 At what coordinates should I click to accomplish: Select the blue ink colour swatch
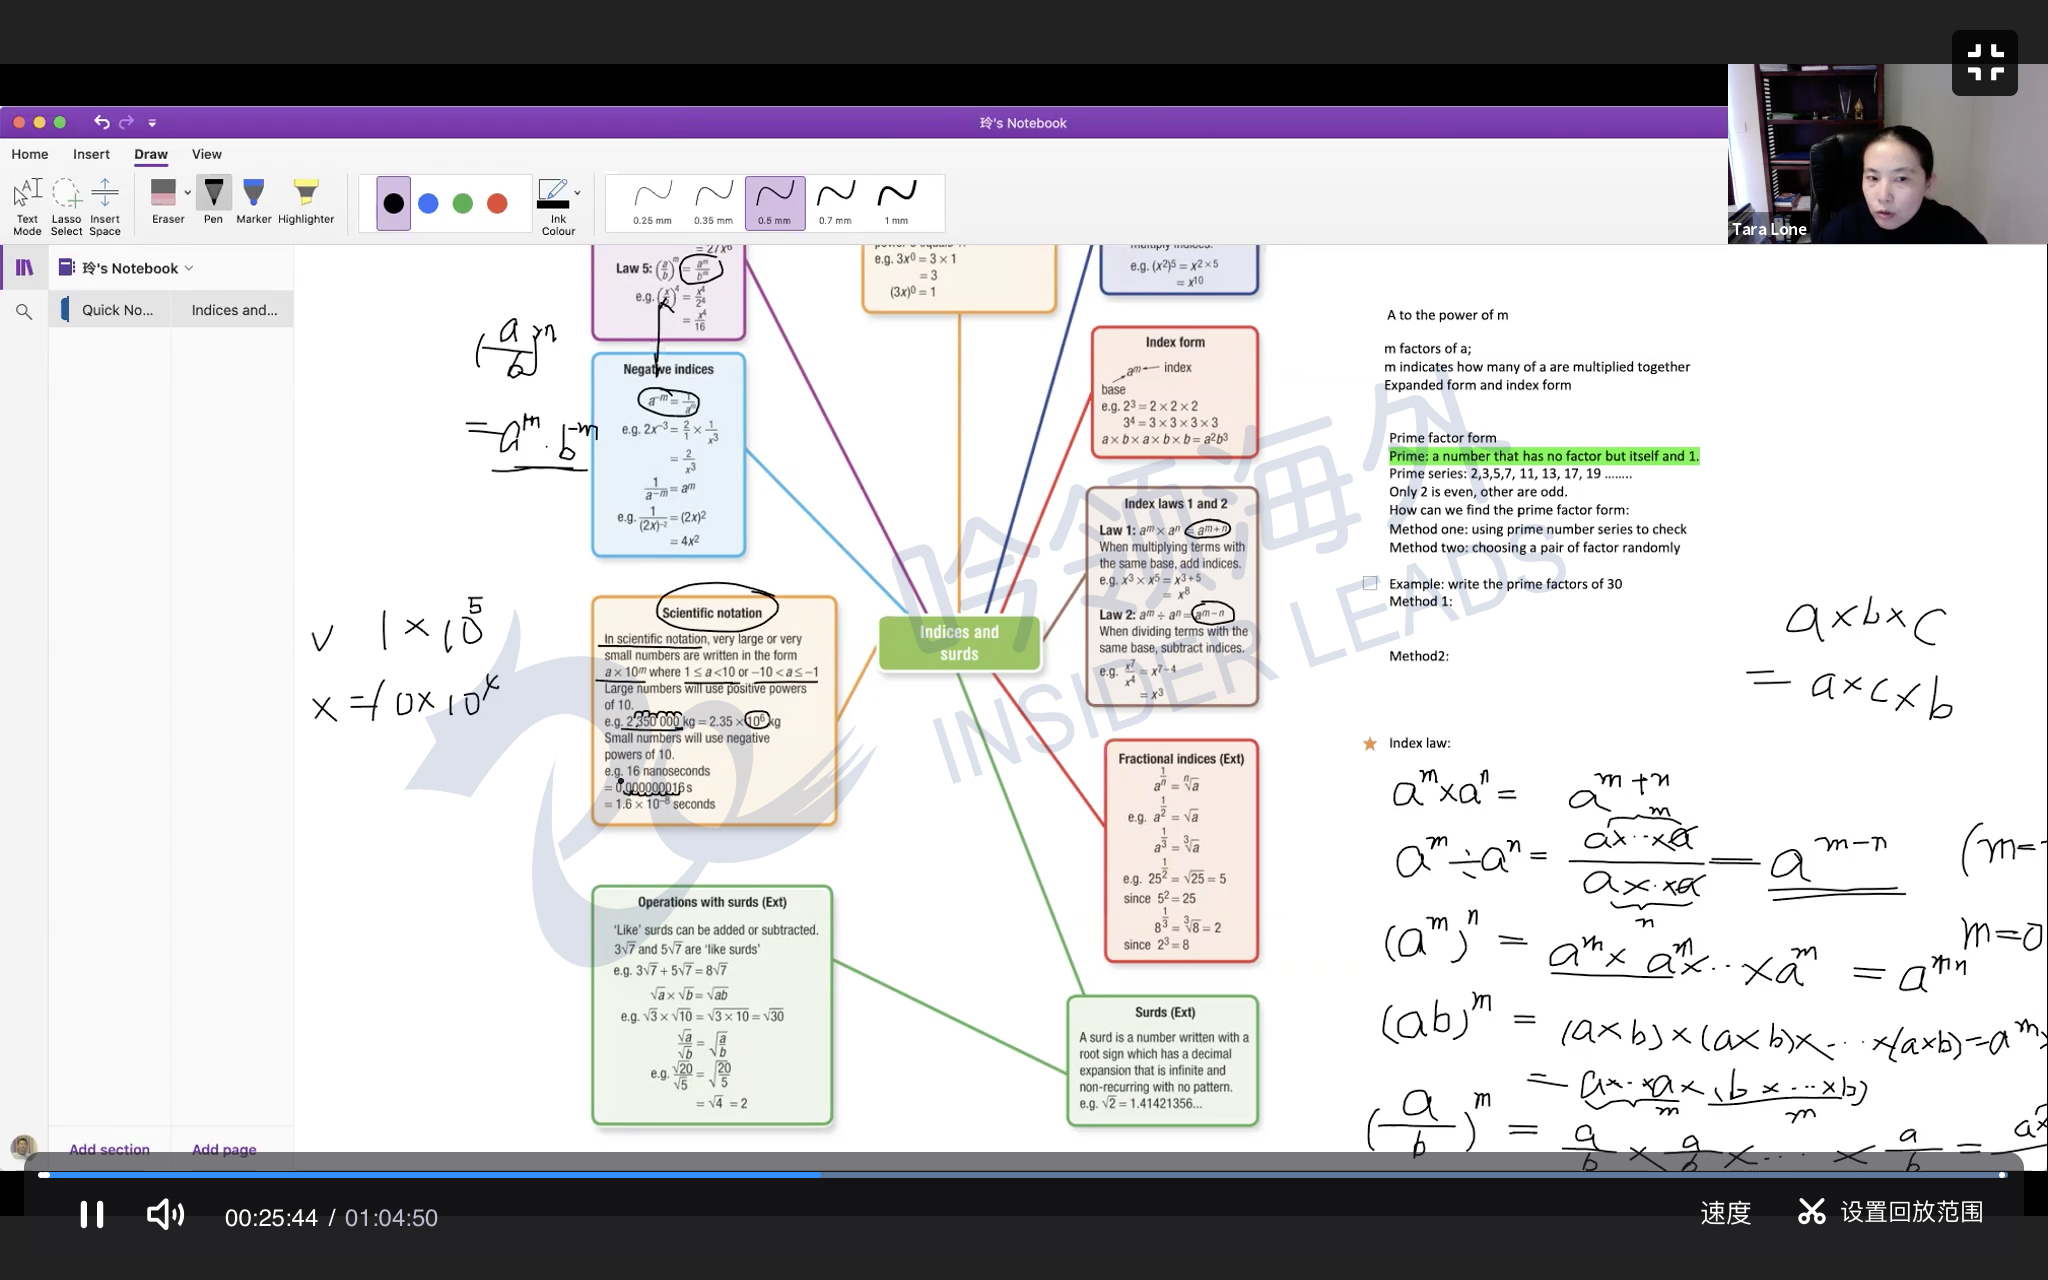coord(428,204)
